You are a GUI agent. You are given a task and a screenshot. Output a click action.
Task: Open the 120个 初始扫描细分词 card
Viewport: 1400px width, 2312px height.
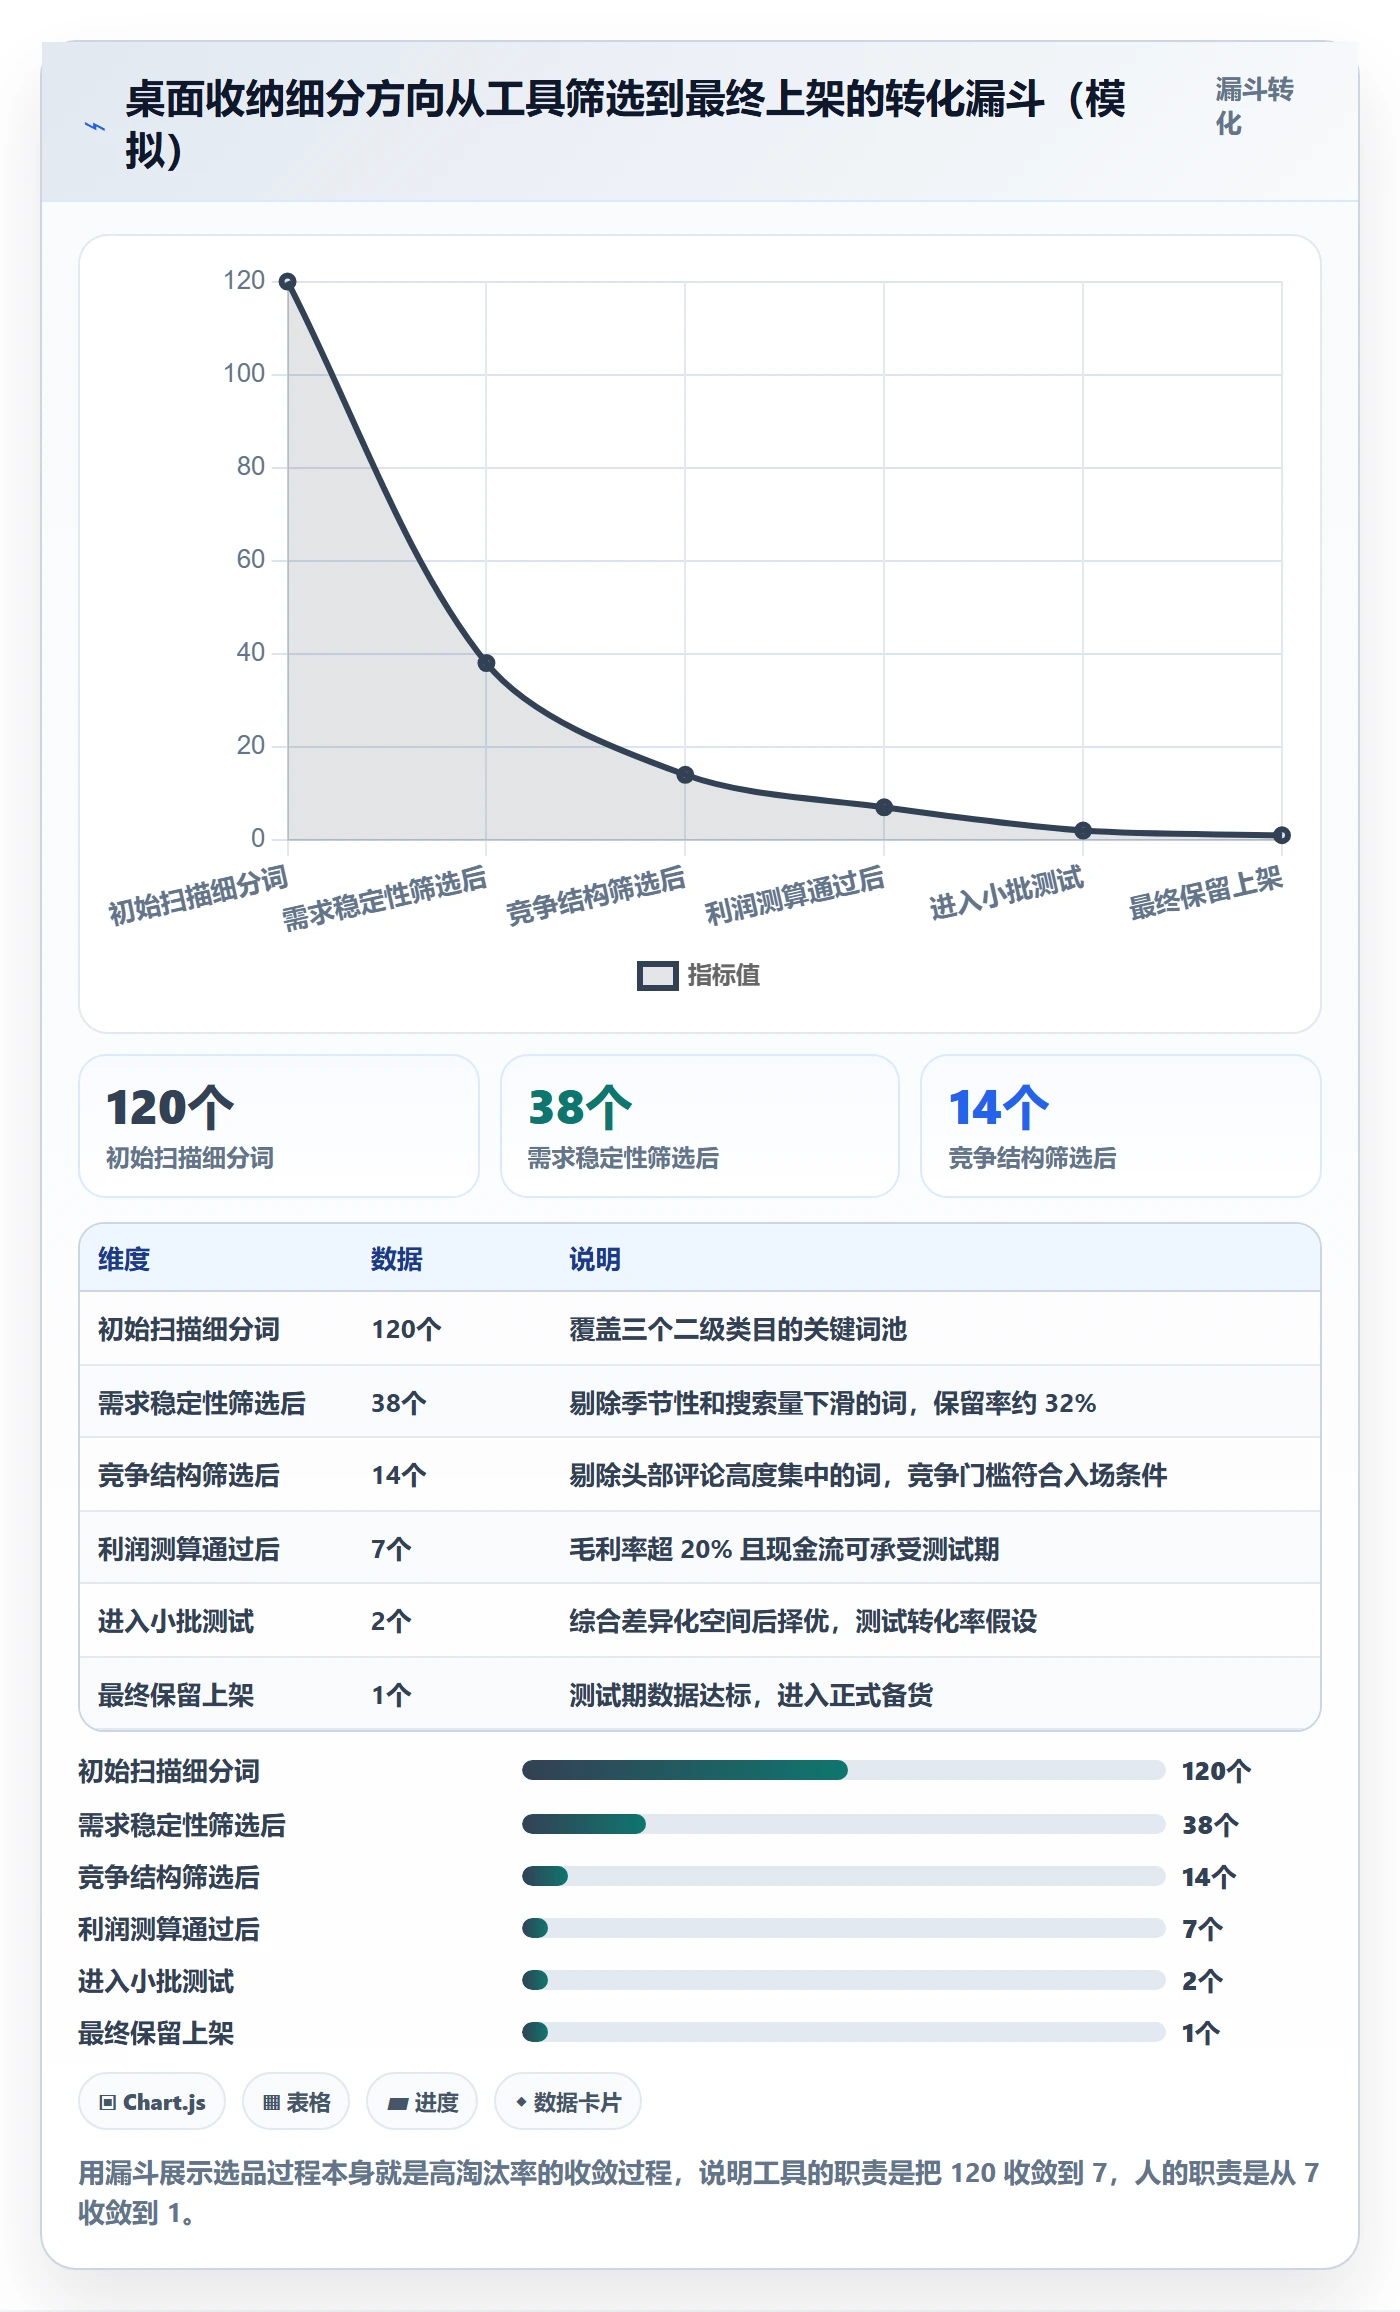tap(279, 1126)
